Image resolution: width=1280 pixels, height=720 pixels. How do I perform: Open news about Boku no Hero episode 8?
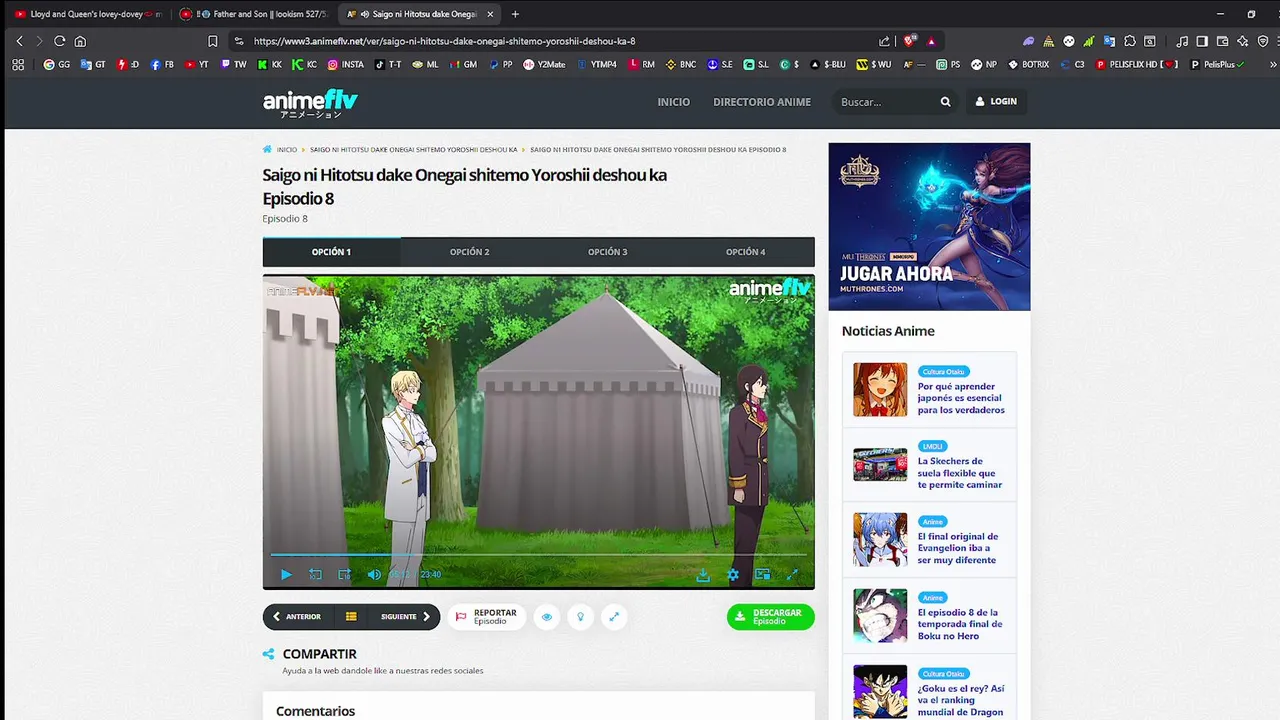point(959,624)
